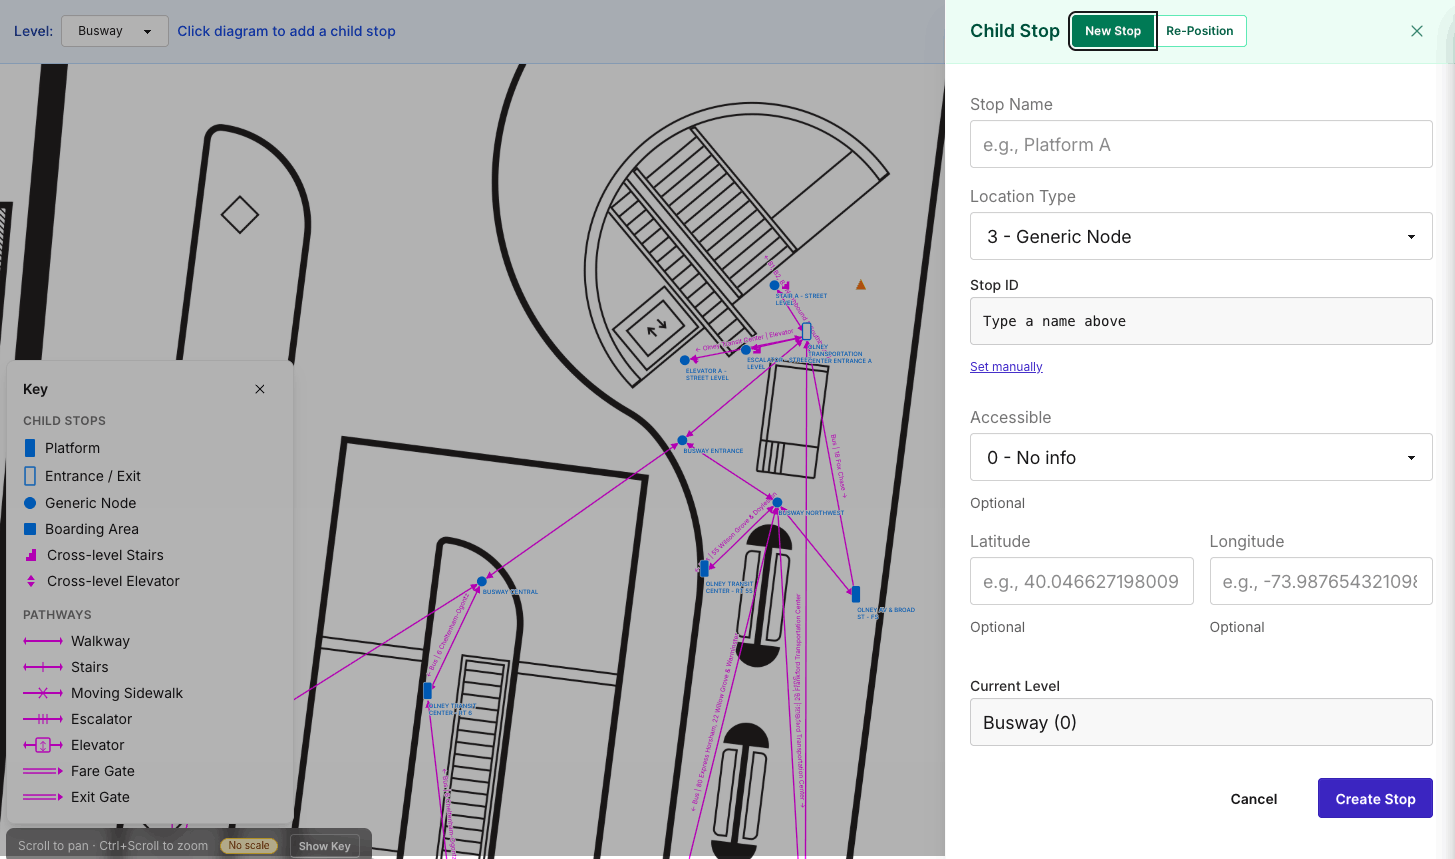Open the Level Busway dropdown
This screenshot has width=1455, height=859.
coord(115,31)
